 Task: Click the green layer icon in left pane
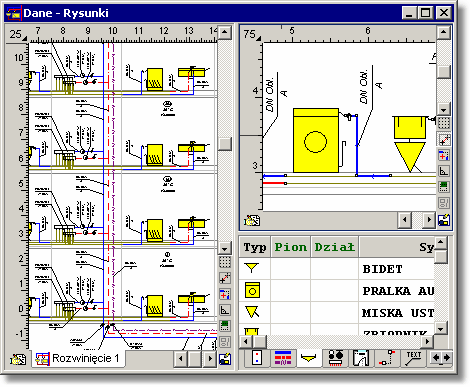click(x=225, y=326)
